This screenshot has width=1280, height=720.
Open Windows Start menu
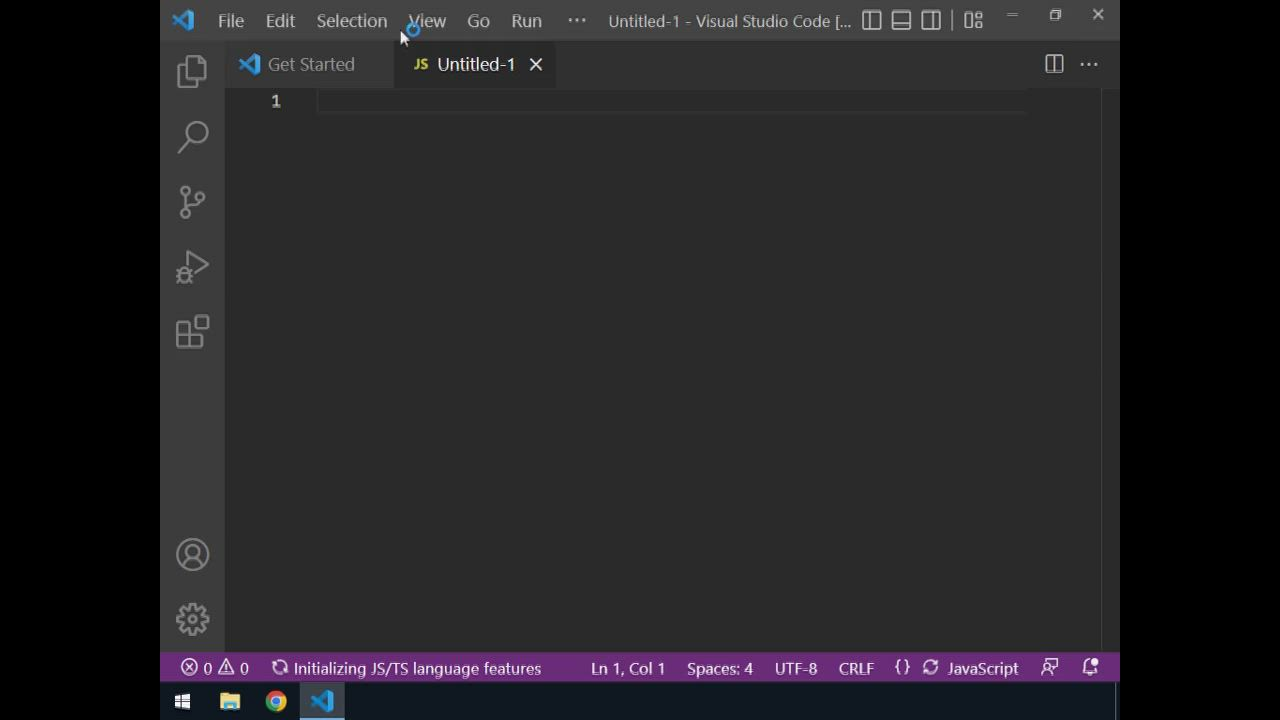182,702
